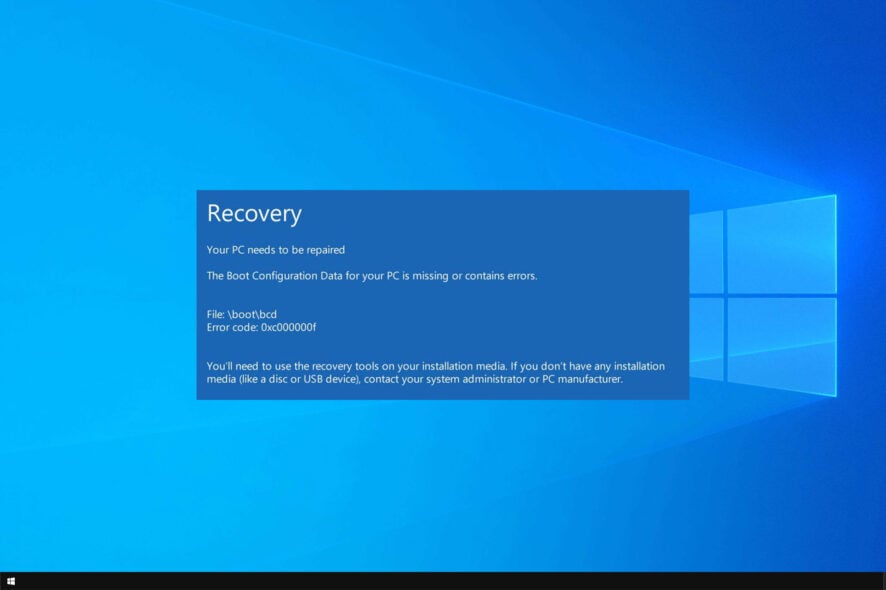
Task: Click the line starting 'You'll need to use the recovery tools'
Action: [436, 366]
